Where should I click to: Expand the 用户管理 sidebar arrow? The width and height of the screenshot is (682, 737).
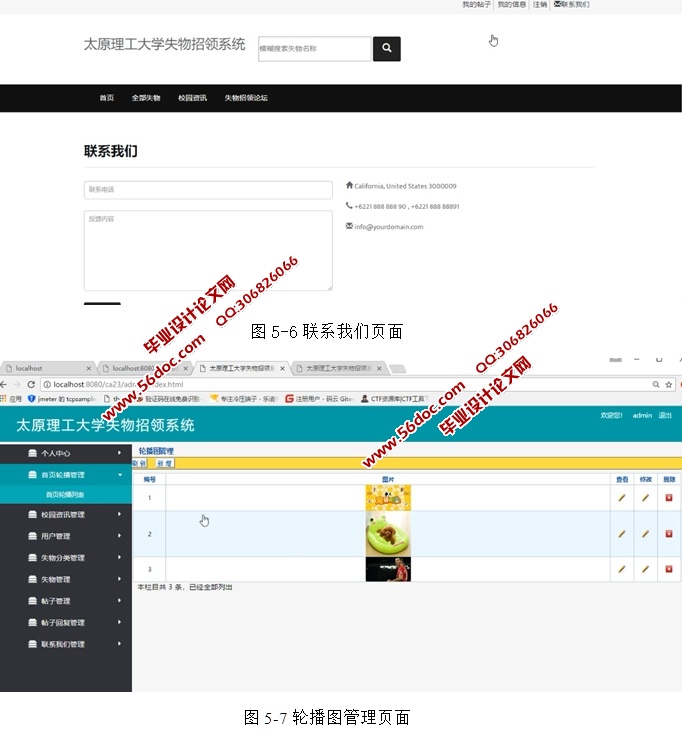[119, 536]
